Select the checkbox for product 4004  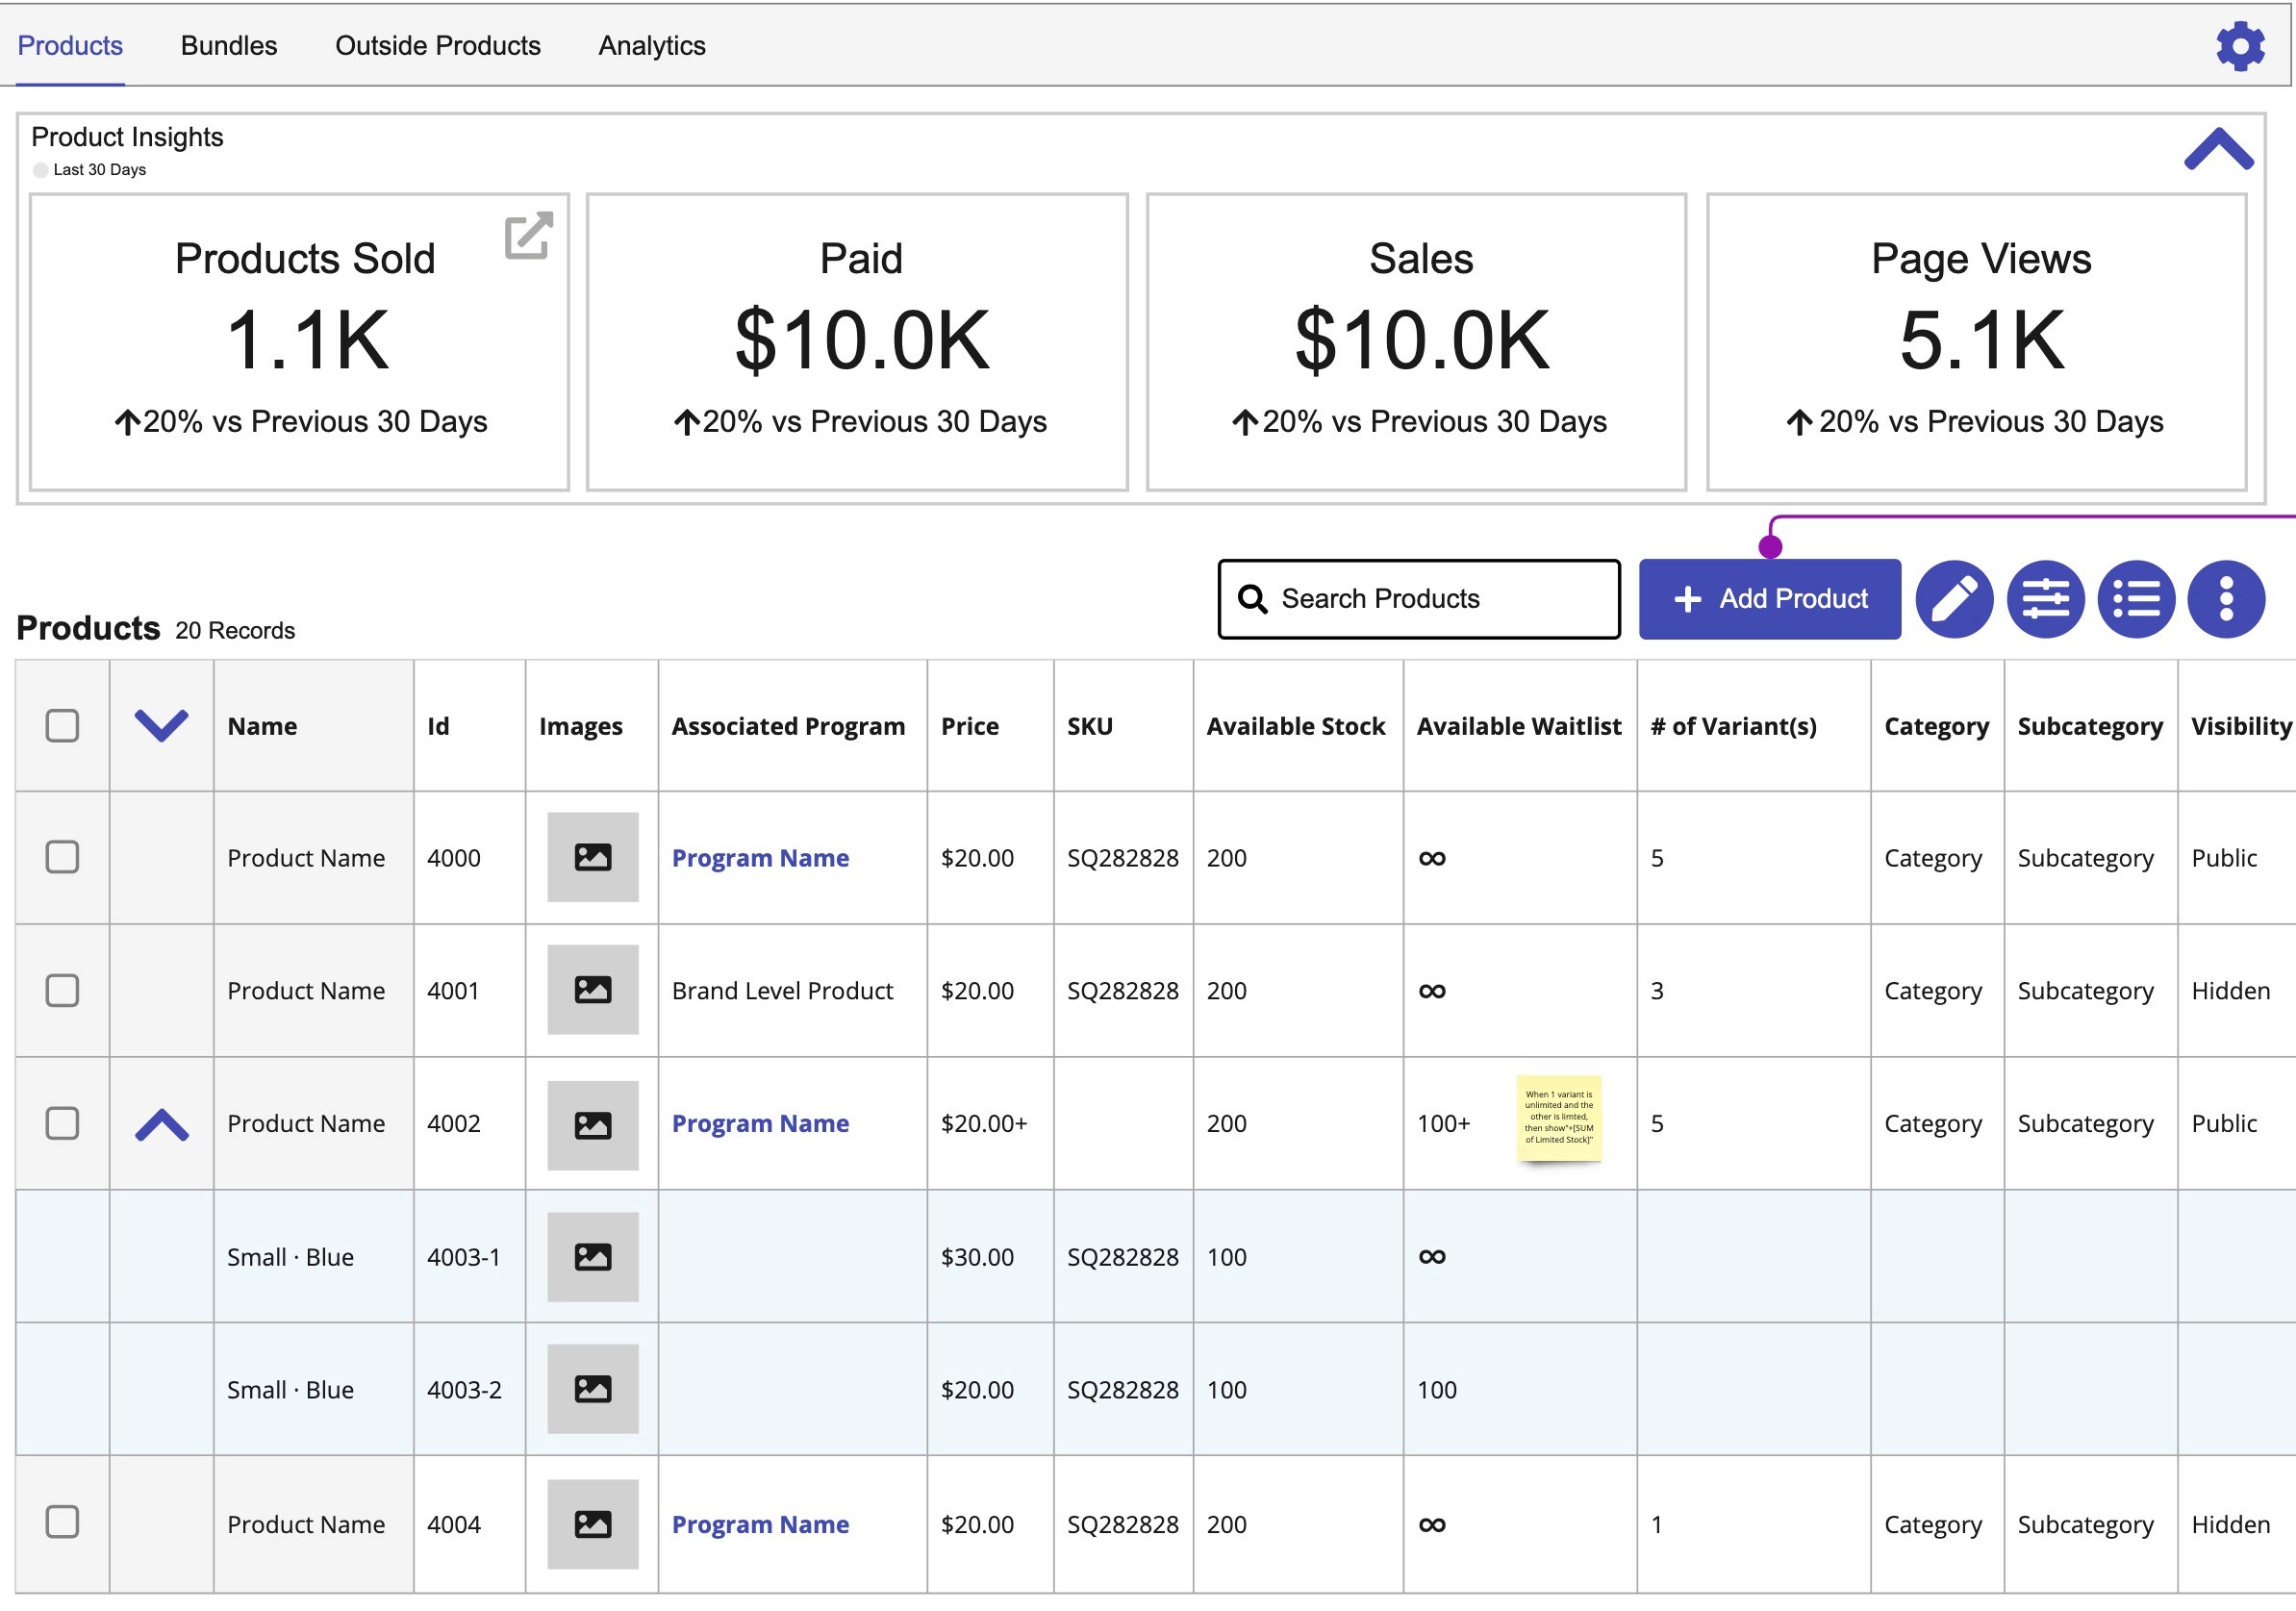(62, 1522)
